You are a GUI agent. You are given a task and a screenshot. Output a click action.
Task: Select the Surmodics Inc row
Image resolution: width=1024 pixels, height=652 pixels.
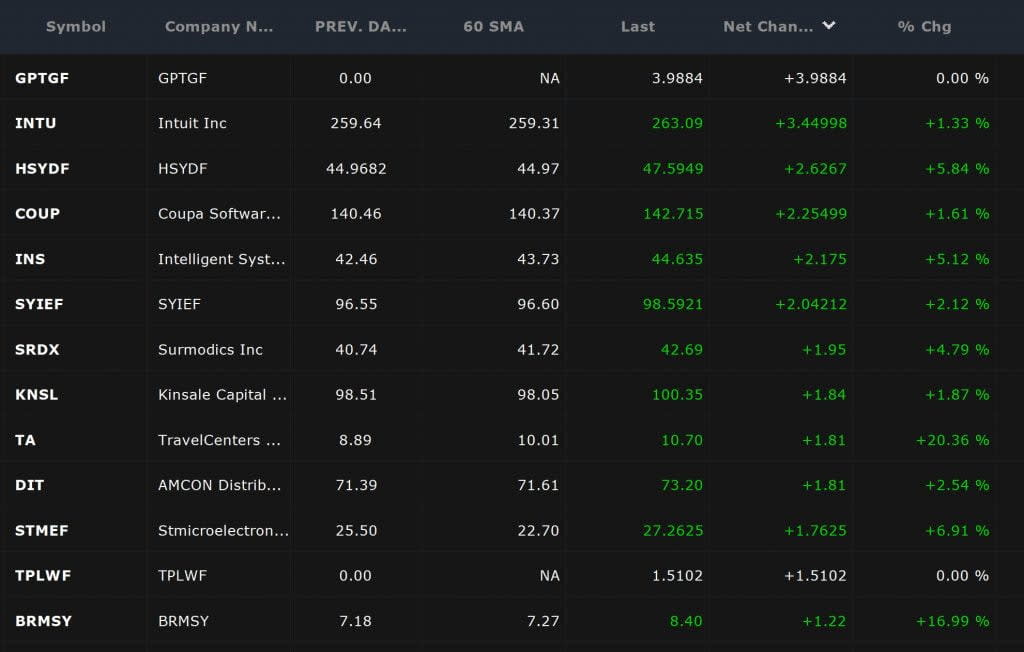point(208,349)
